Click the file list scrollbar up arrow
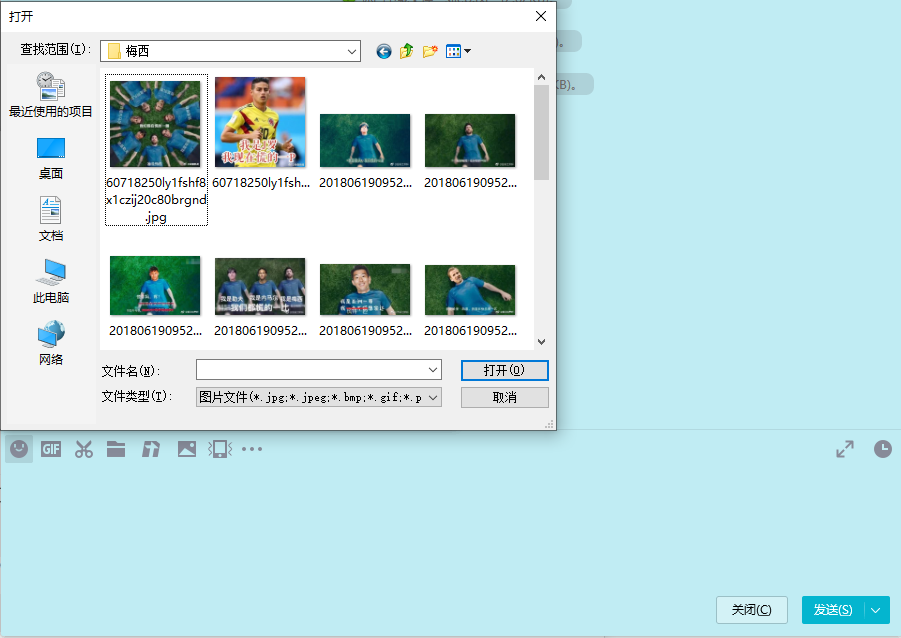 tap(541, 77)
